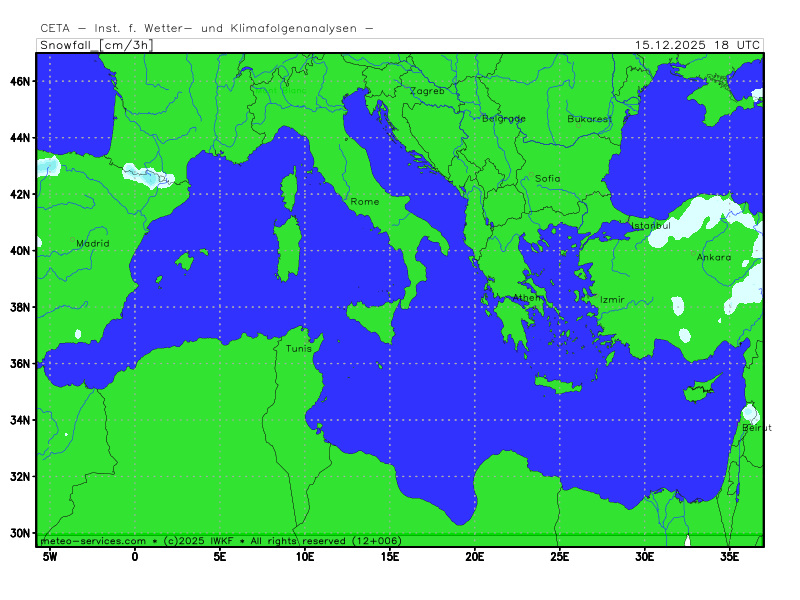Image resolution: width=800 pixels, height=600 pixels.
Task: Click the 20E longitude axis label
Action: click(474, 556)
